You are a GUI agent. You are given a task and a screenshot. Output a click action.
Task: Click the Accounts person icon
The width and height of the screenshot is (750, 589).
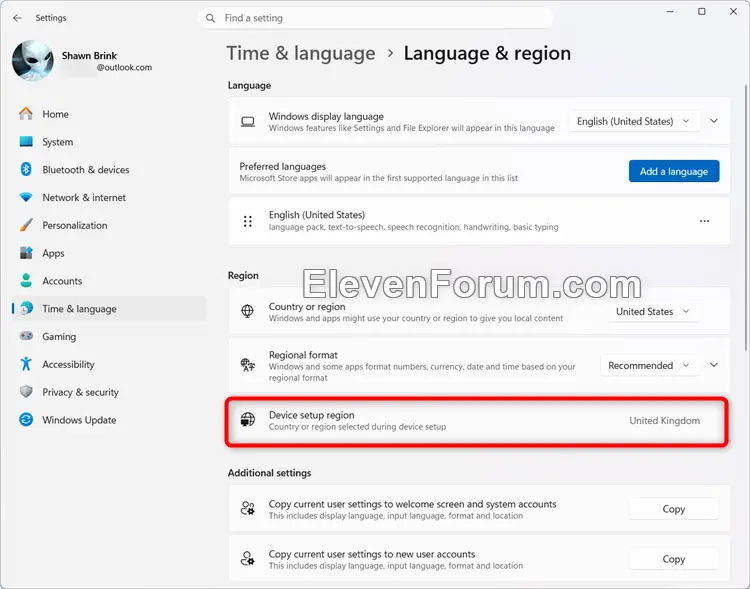[x=26, y=280]
